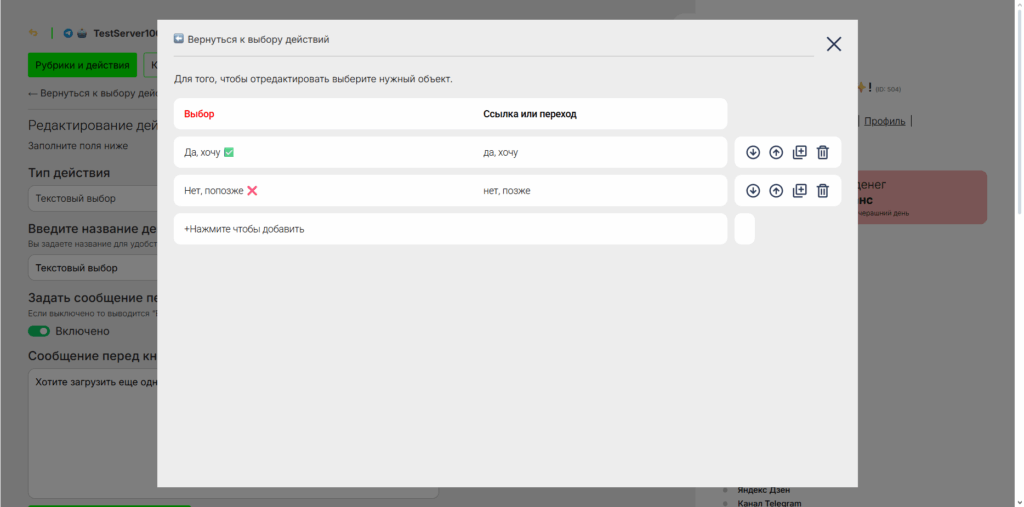Toggle the "Включено" switch
The image size is (1024, 507).
coord(39,331)
